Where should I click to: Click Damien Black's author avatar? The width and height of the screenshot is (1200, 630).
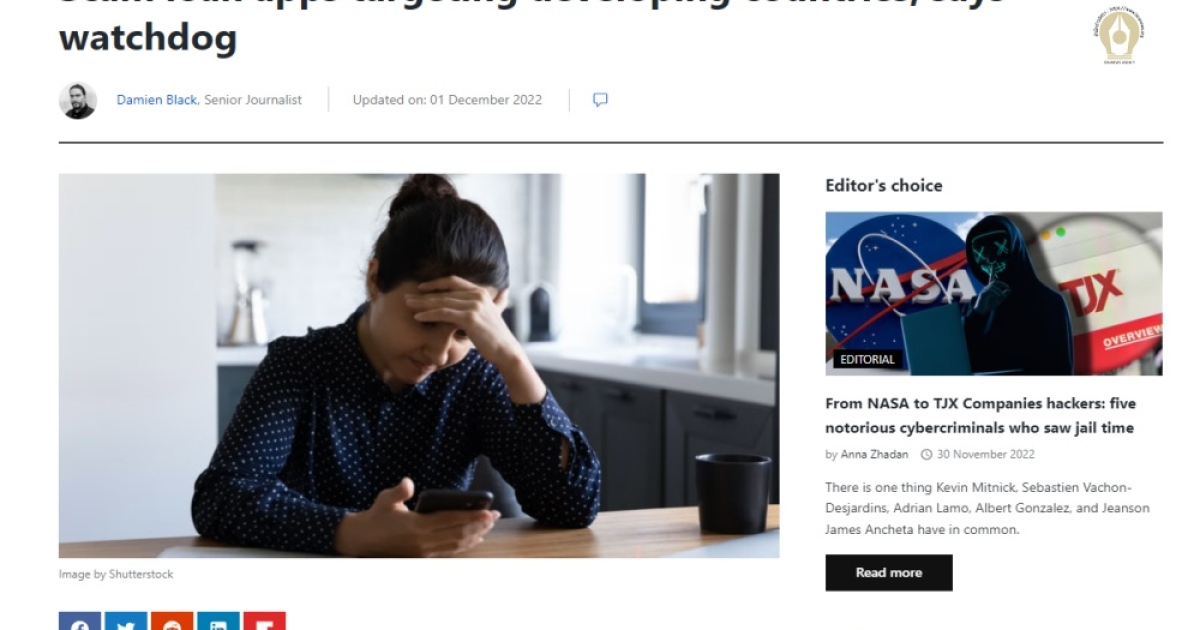click(78, 100)
